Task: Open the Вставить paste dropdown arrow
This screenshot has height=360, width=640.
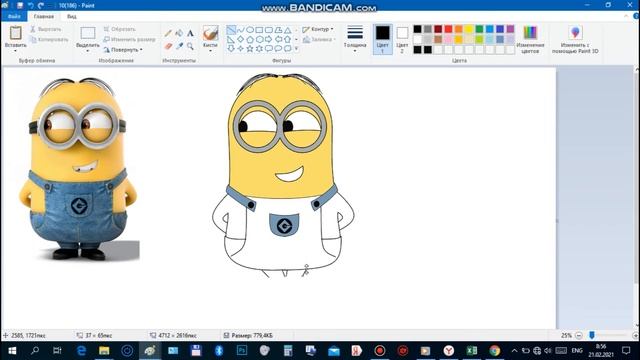Action: [x=16, y=51]
